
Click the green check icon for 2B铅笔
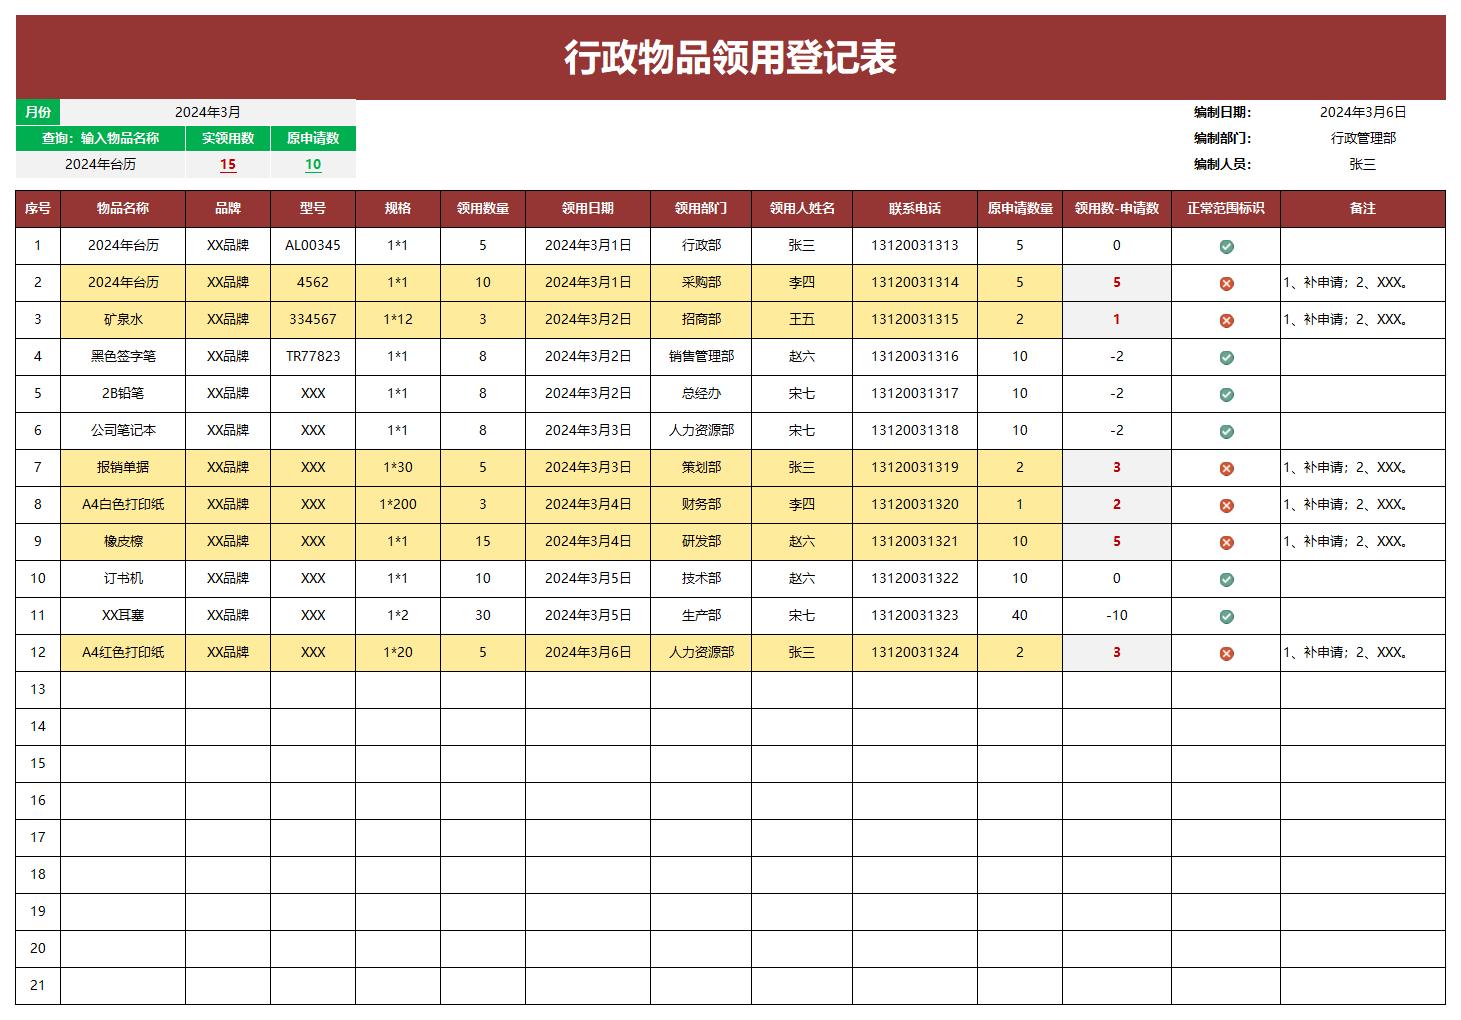[x=1226, y=394]
